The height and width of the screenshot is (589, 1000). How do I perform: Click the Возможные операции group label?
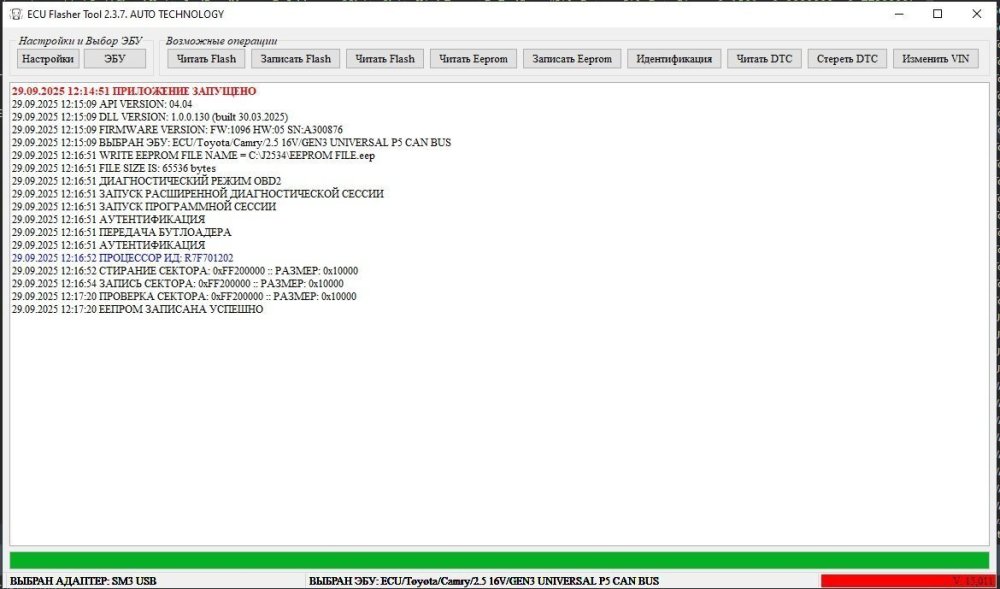[x=221, y=41]
